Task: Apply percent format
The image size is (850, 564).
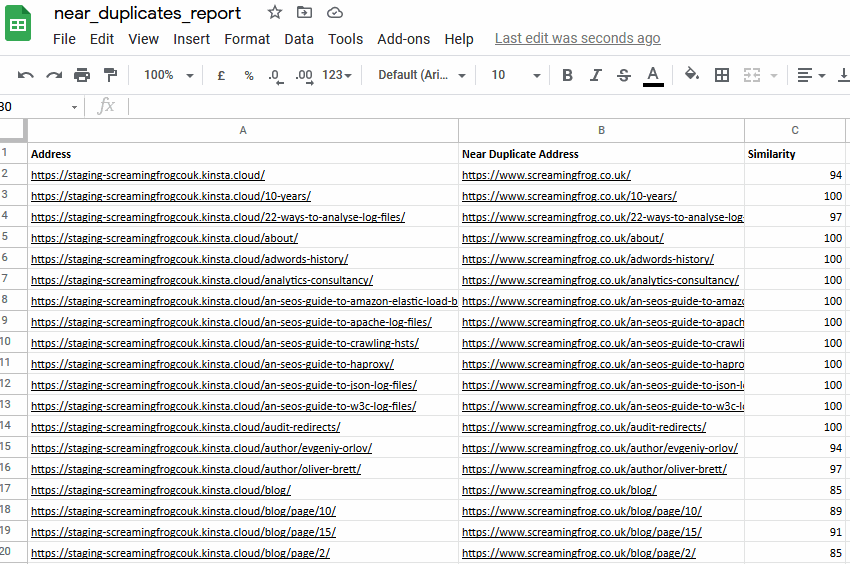Action: 249,75
